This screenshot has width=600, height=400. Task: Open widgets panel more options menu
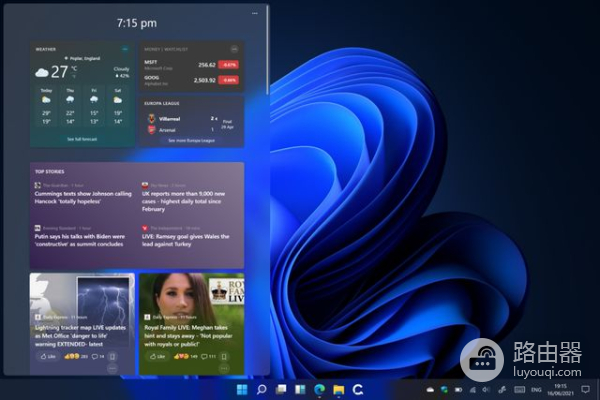[254, 14]
